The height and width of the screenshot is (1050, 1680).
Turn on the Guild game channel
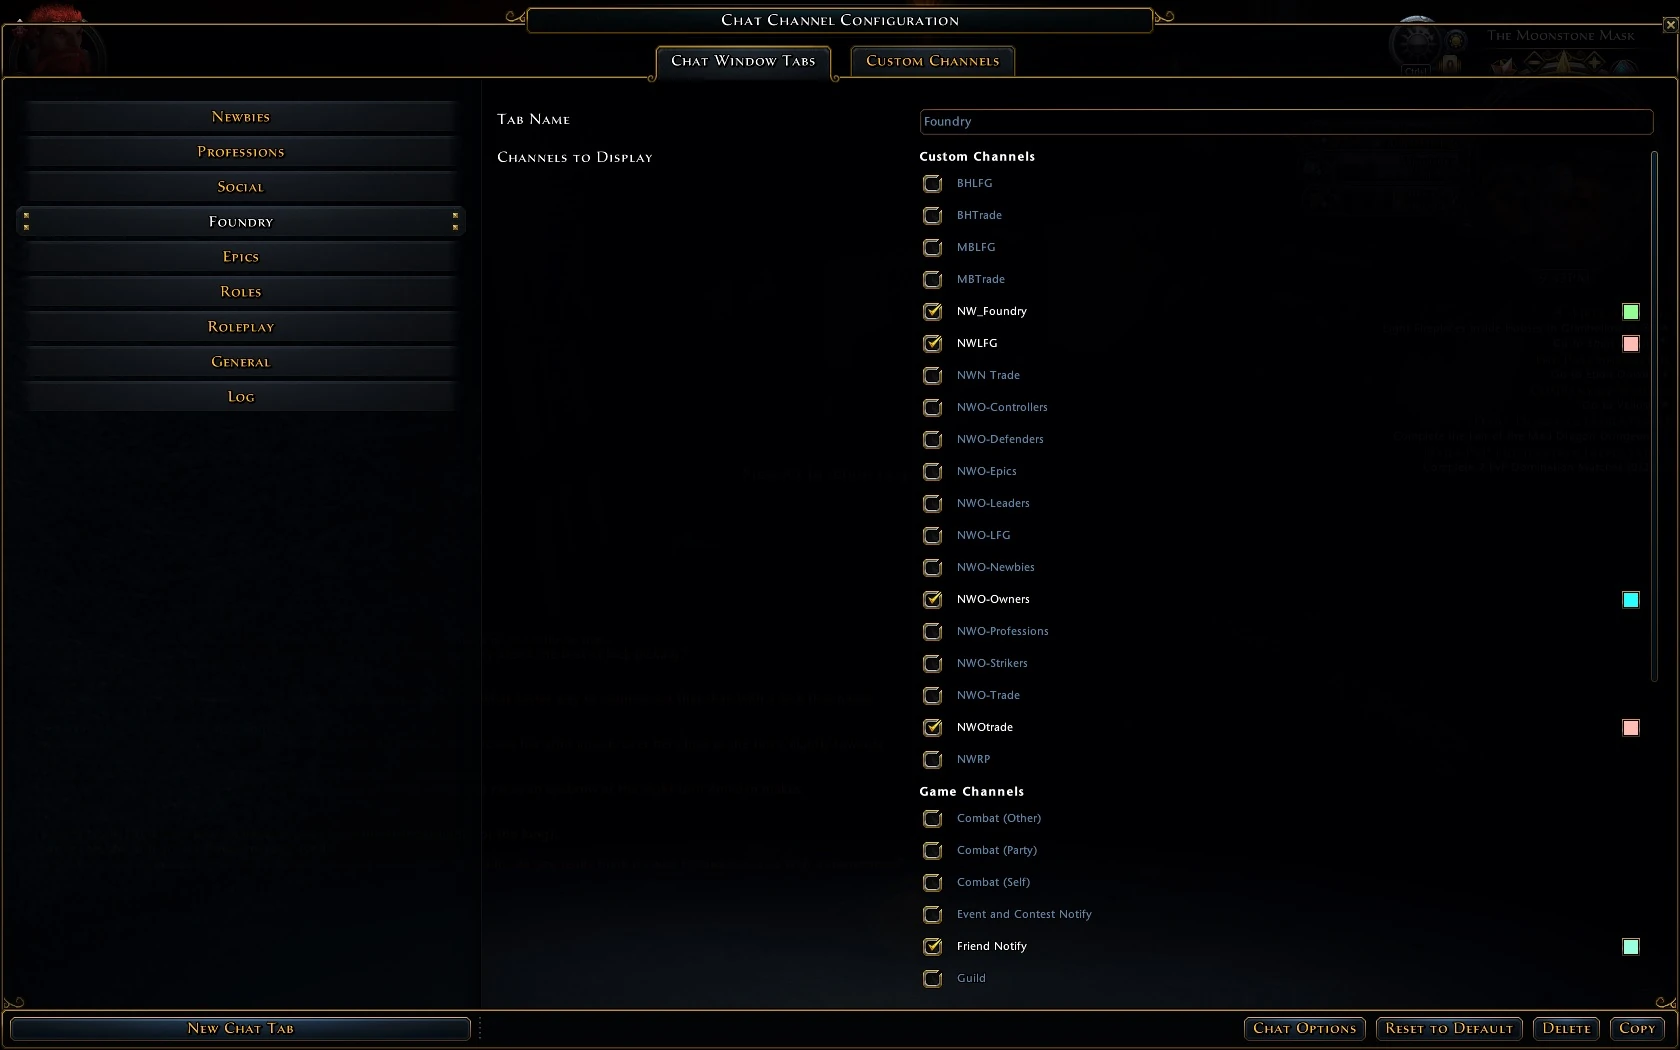point(932,979)
